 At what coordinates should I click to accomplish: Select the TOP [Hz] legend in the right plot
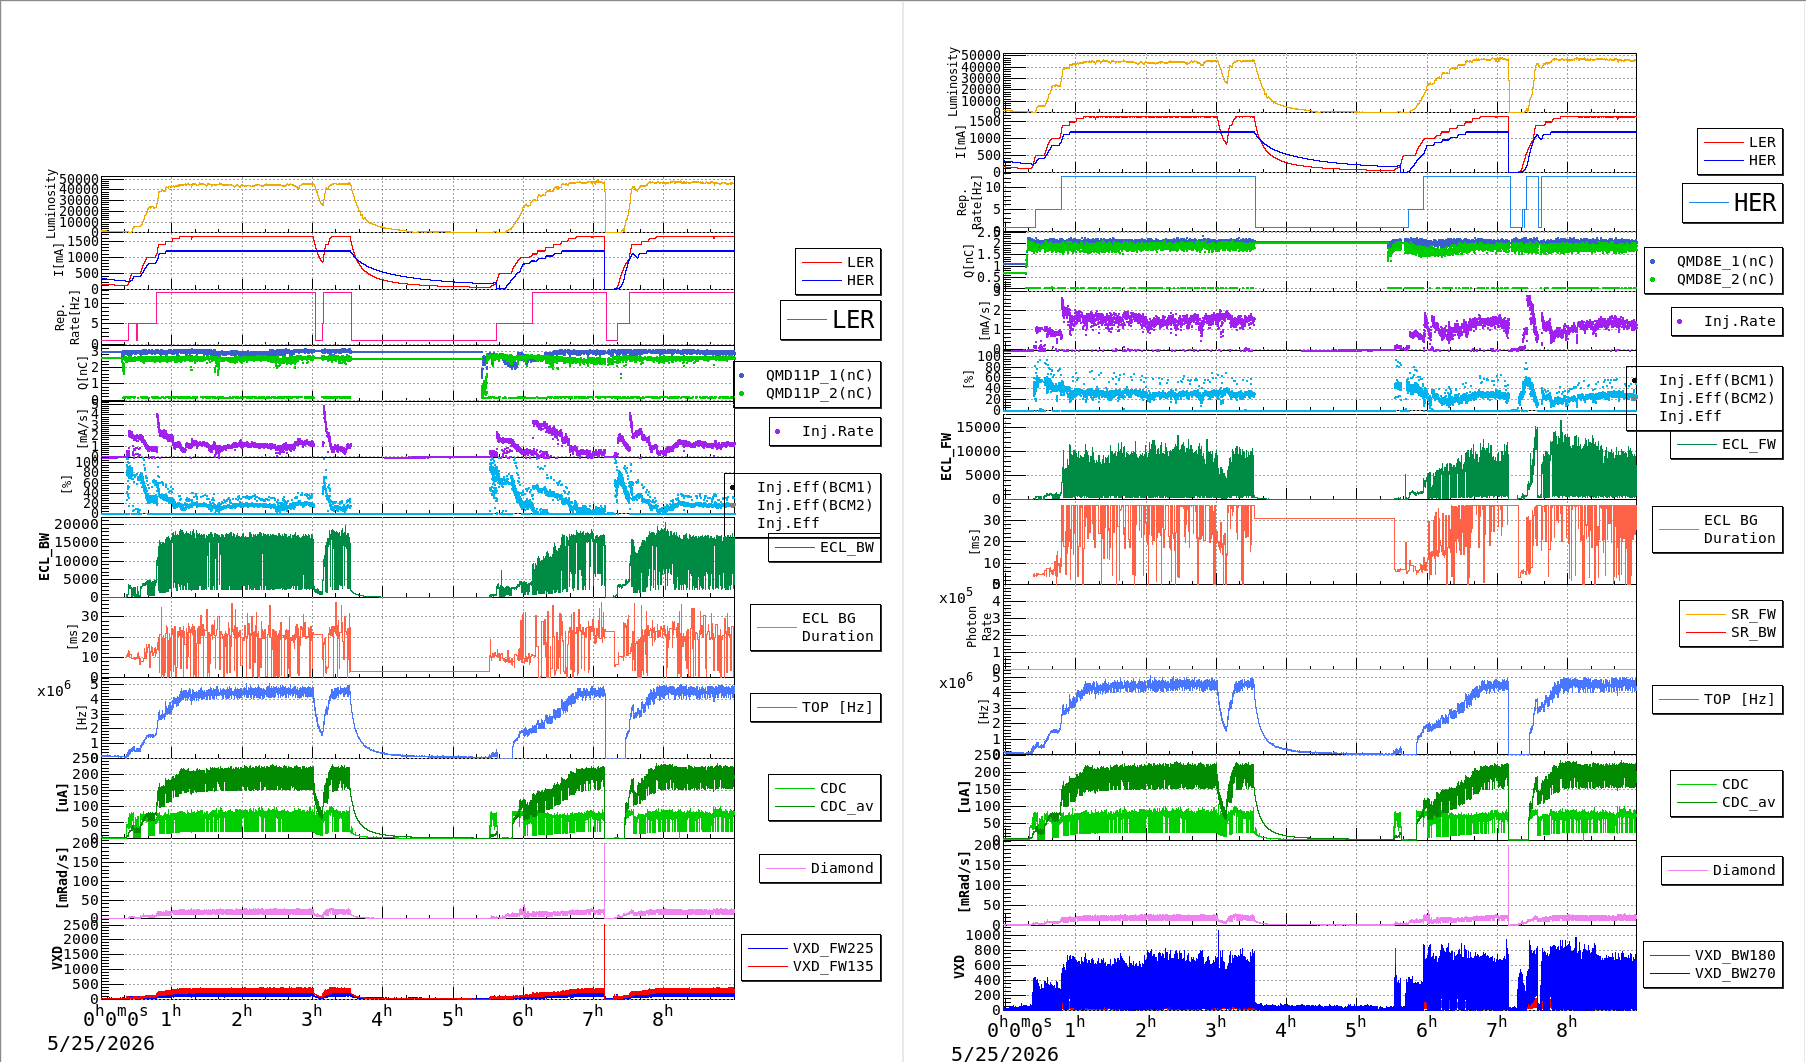(1718, 699)
